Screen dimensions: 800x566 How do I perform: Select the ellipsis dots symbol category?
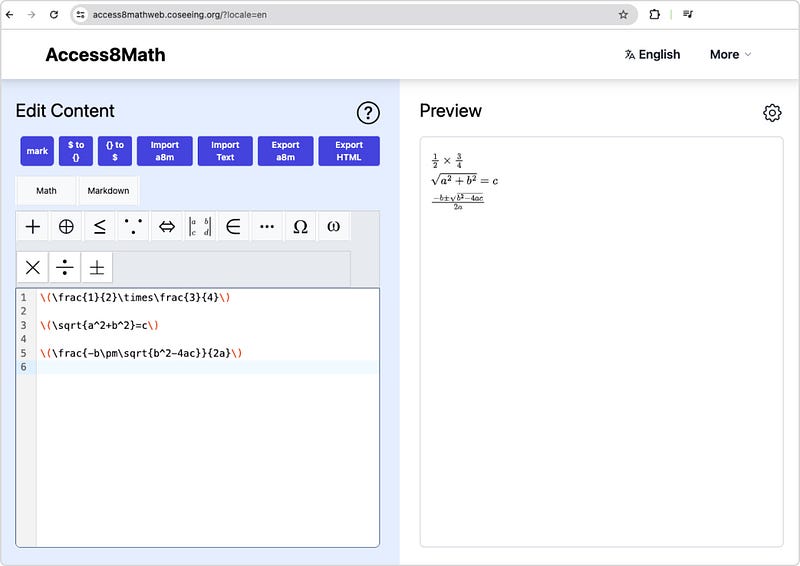tap(267, 226)
